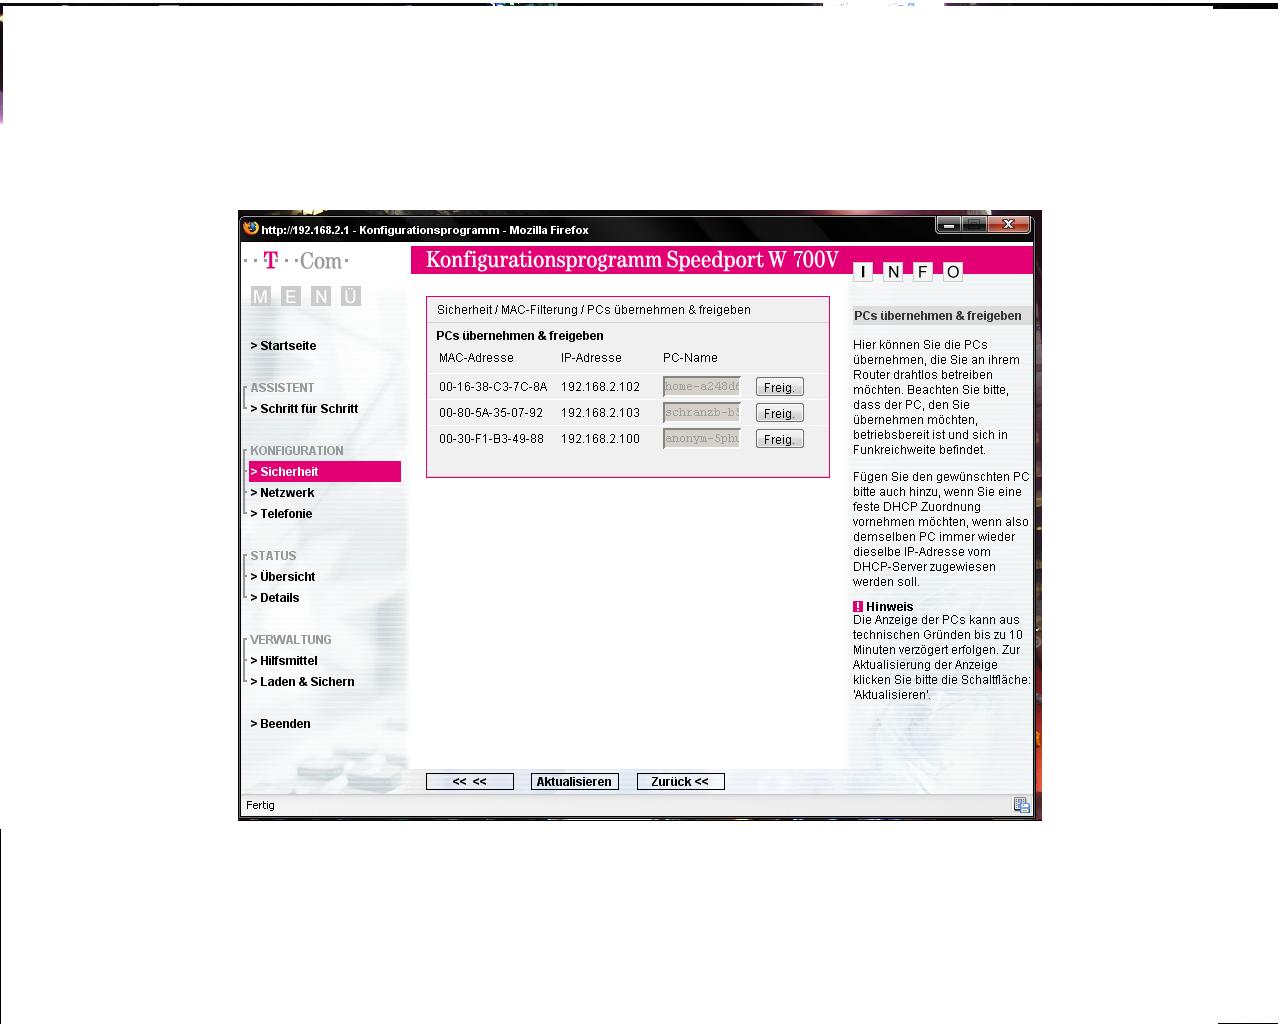Viewport: 1280px width, 1024px height.
Task: Click MAC address 00-16-38-C3-7C-8A
Action: (493, 386)
